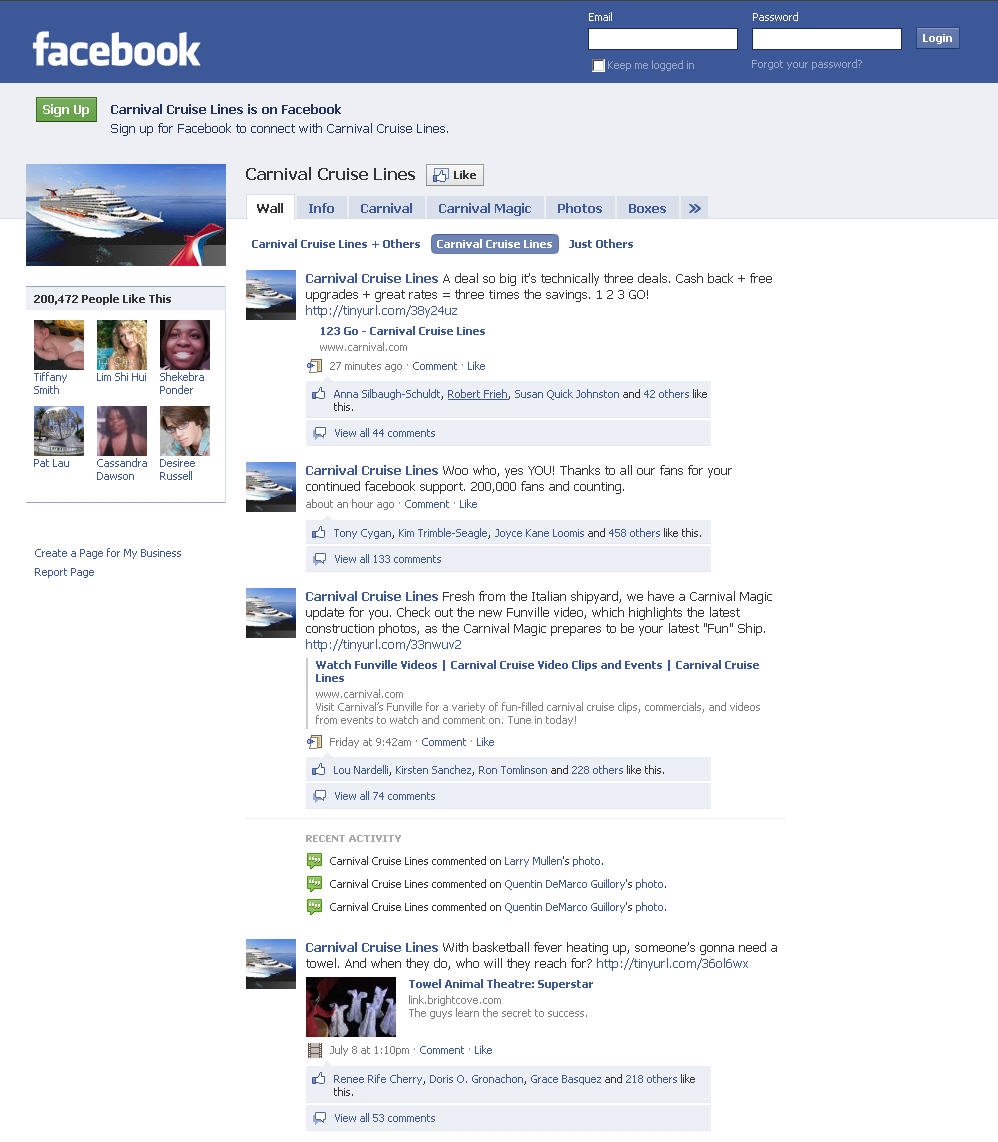Click the facebook logo

[117, 50]
